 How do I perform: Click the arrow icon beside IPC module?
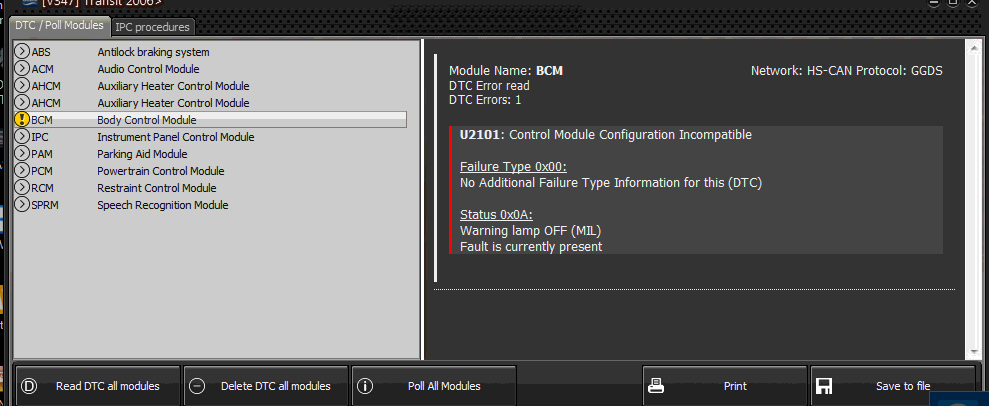[22, 137]
